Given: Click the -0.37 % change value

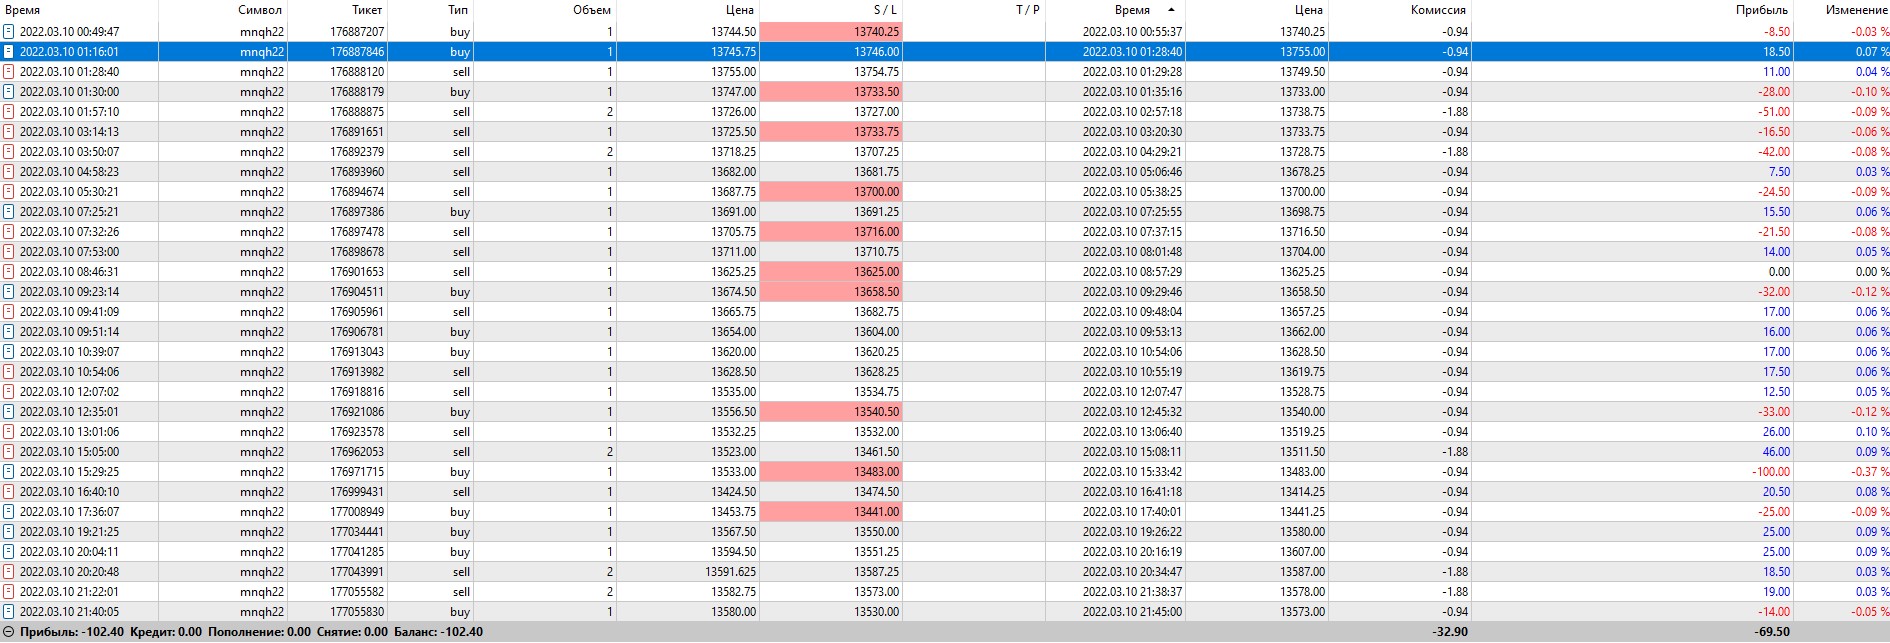Looking at the screenshot, I should click(x=1870, y=472).
